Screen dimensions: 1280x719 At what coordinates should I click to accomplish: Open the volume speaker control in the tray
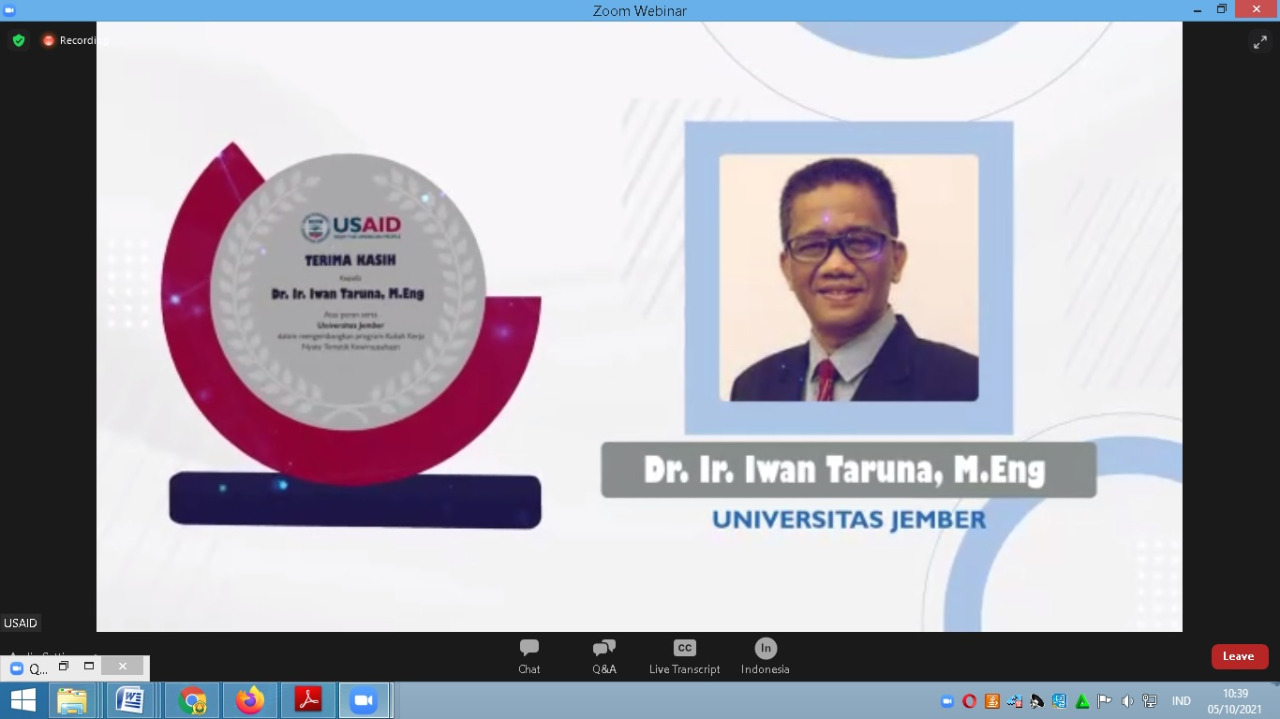[1127, 701]
